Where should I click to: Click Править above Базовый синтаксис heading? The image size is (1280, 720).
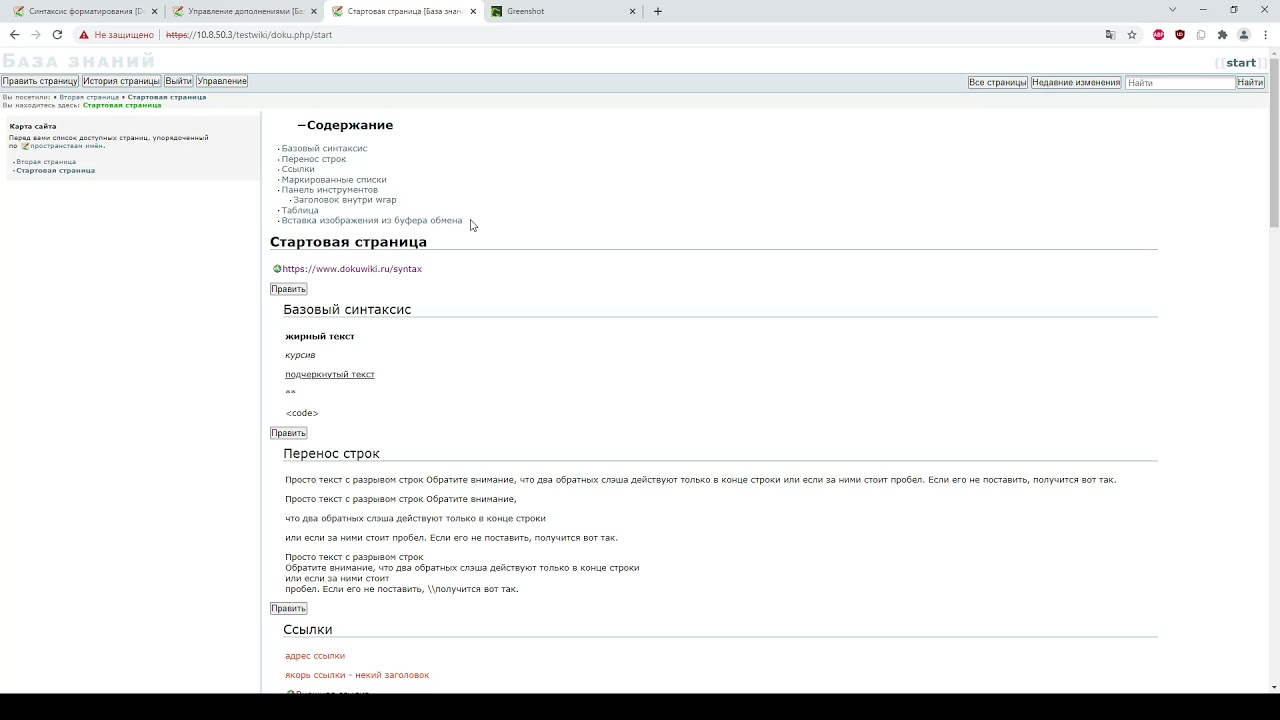(x=288, y=289)
